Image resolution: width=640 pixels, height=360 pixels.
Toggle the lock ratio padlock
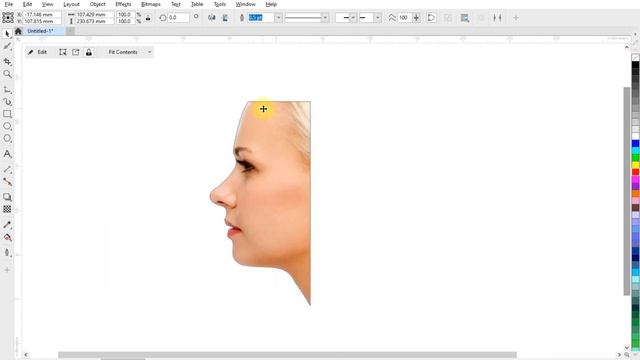tap(148, 18)
